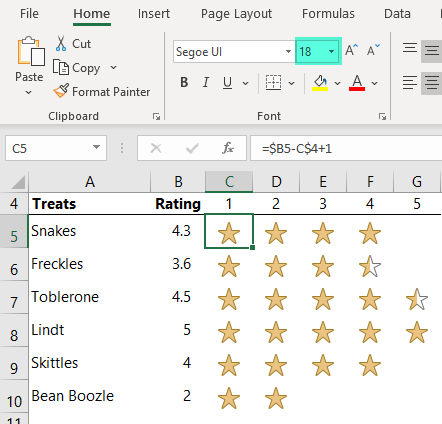Expand underline style options
Image resolution: width=442 pixels, height=424 pixels.
pos(245,83)
